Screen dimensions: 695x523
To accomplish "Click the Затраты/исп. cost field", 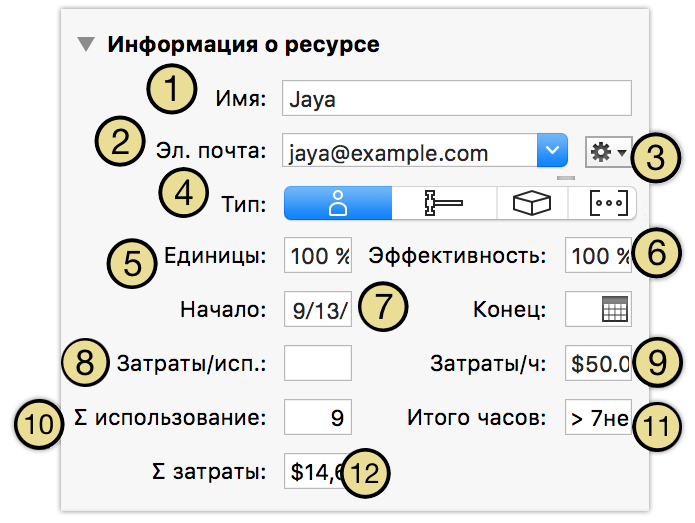I will (318, 363).
